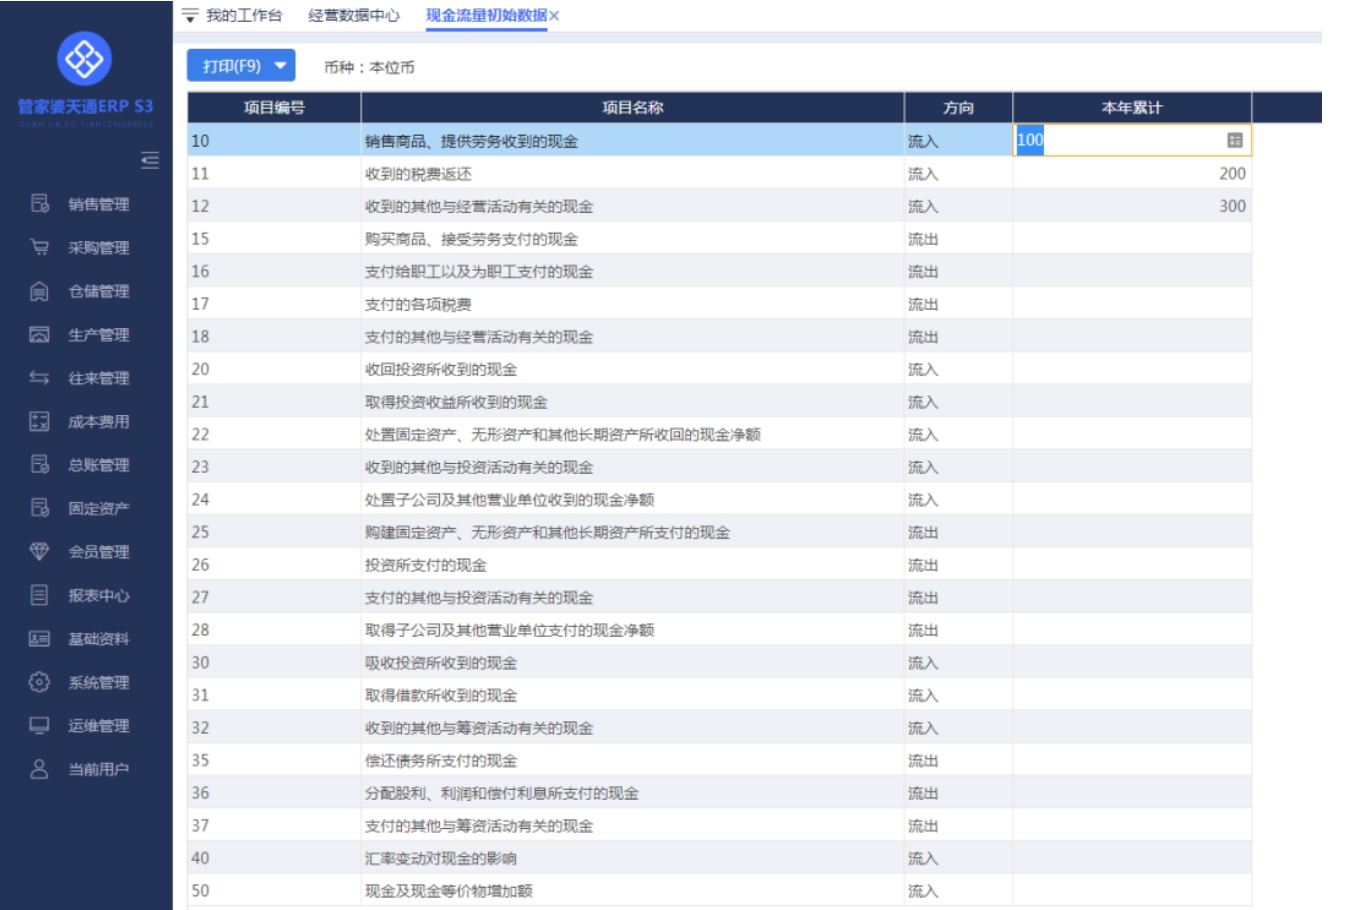Open the tab list menu icon beside 我的工作台
Screen dimensions: 1352x910
[190, 16]
